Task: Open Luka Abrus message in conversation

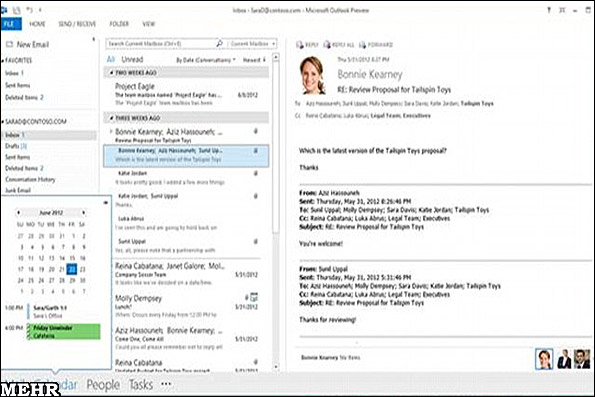Action: tap(186, 223)
